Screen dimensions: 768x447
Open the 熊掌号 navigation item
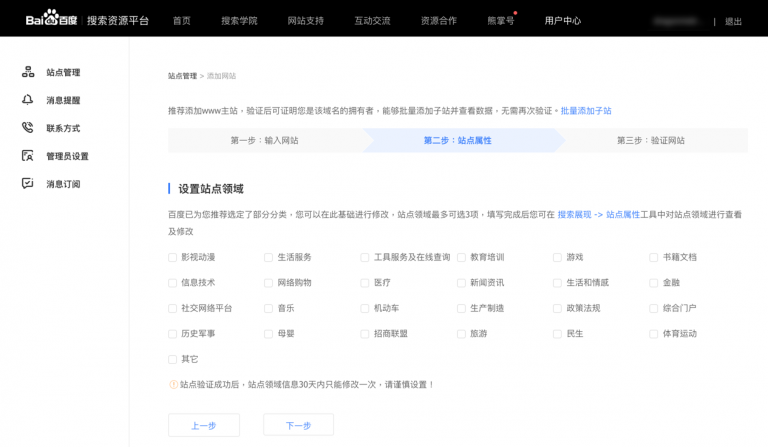(500, 20)
